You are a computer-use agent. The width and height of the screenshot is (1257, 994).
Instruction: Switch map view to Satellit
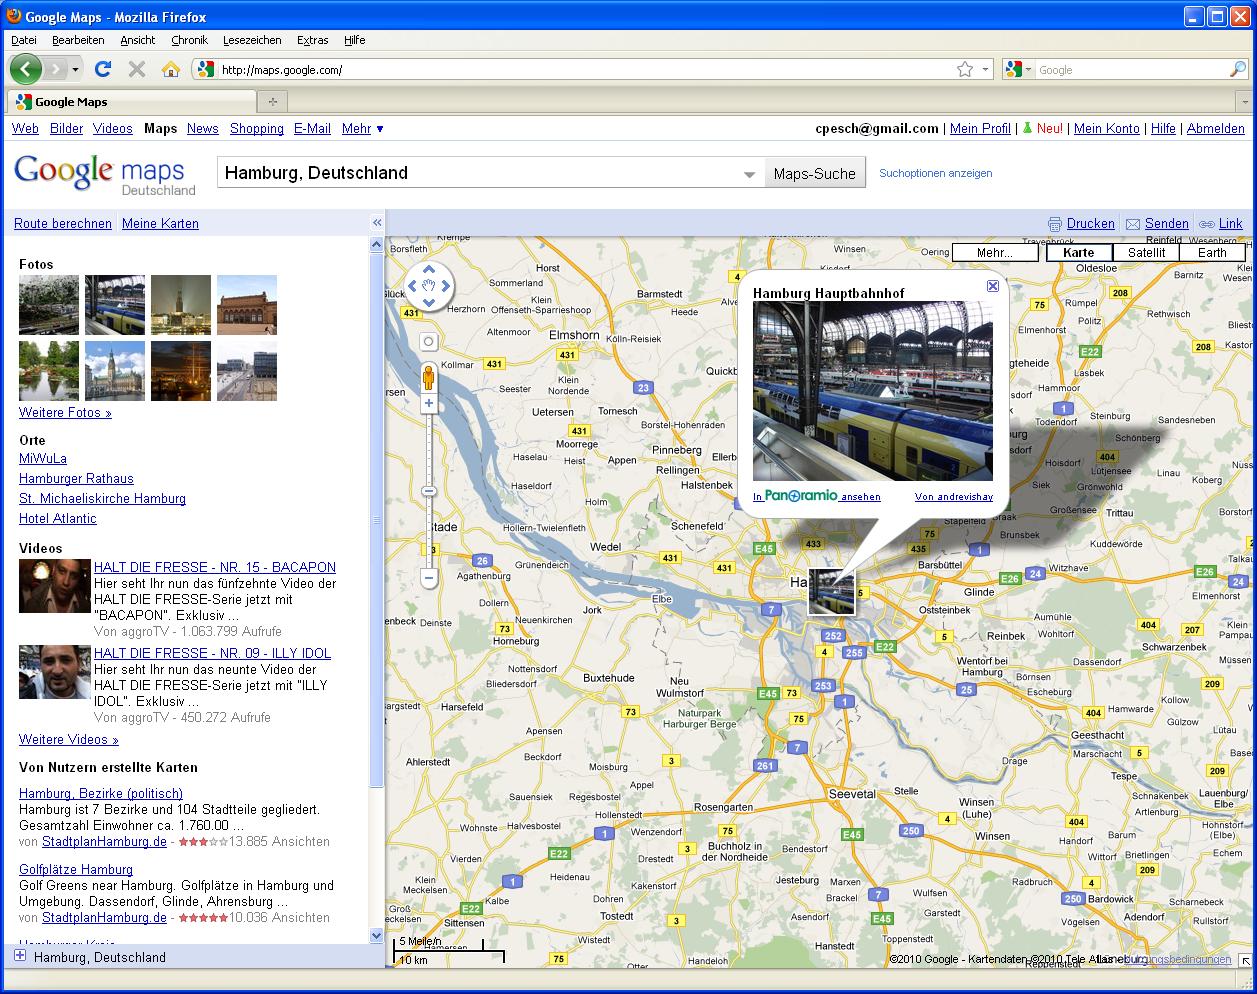(x=1146, y=252)
